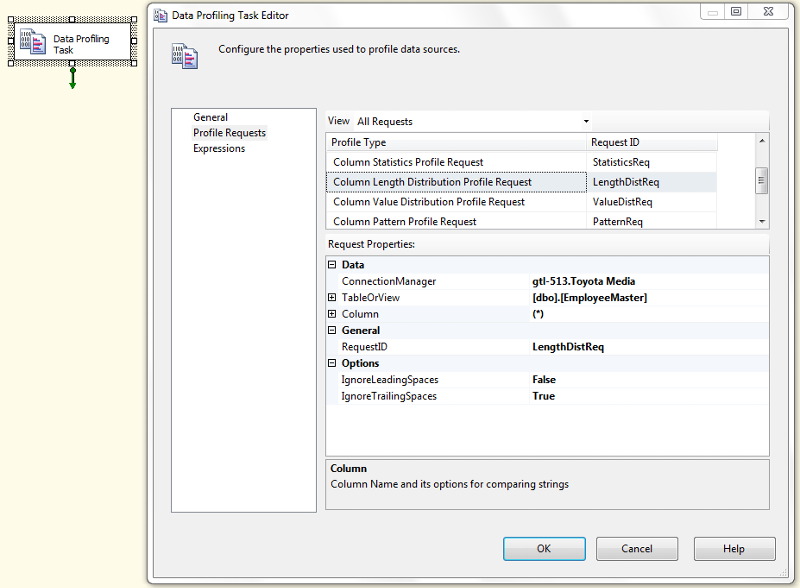
Task: Click the Cancel button
Action: pyautogui.click(x=637, y=549)
